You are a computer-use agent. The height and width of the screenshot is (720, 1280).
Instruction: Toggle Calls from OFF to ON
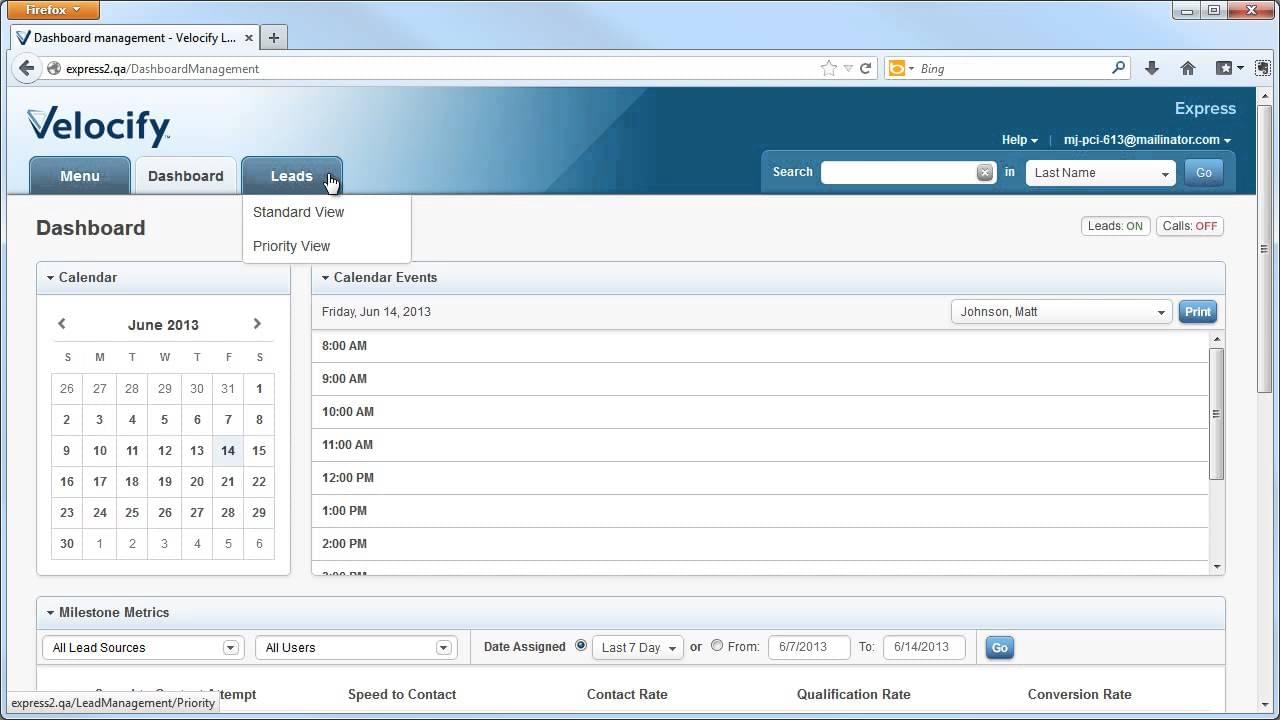[x=1189, y=226]
